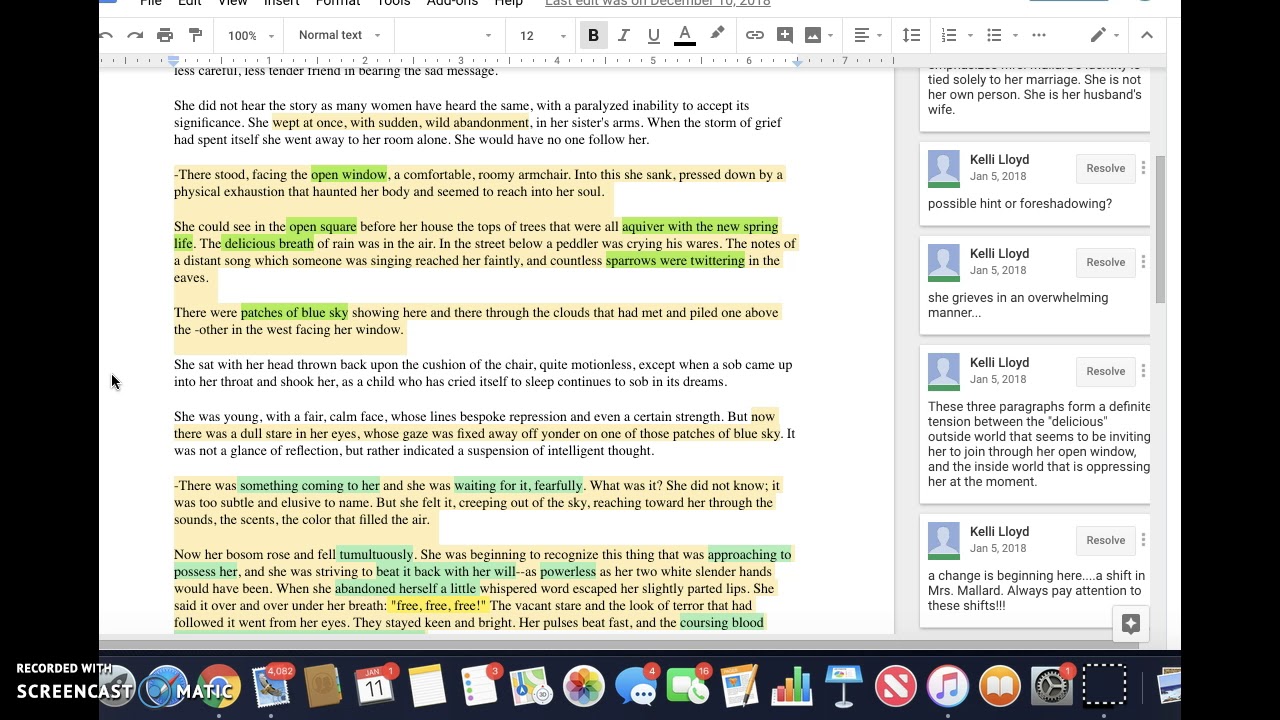Open options menu on 'a change is beginning' comment

click(x=1143, y=540)
